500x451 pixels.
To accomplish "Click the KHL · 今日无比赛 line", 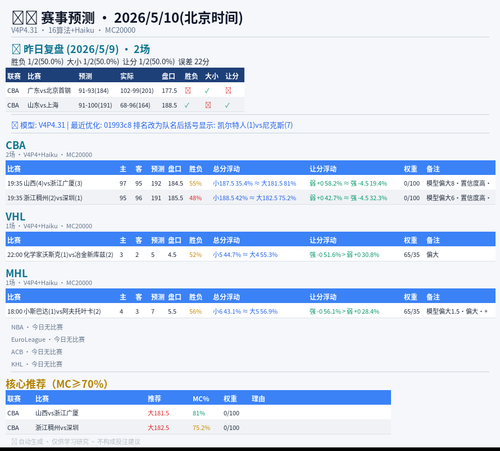I will (37, 364).
